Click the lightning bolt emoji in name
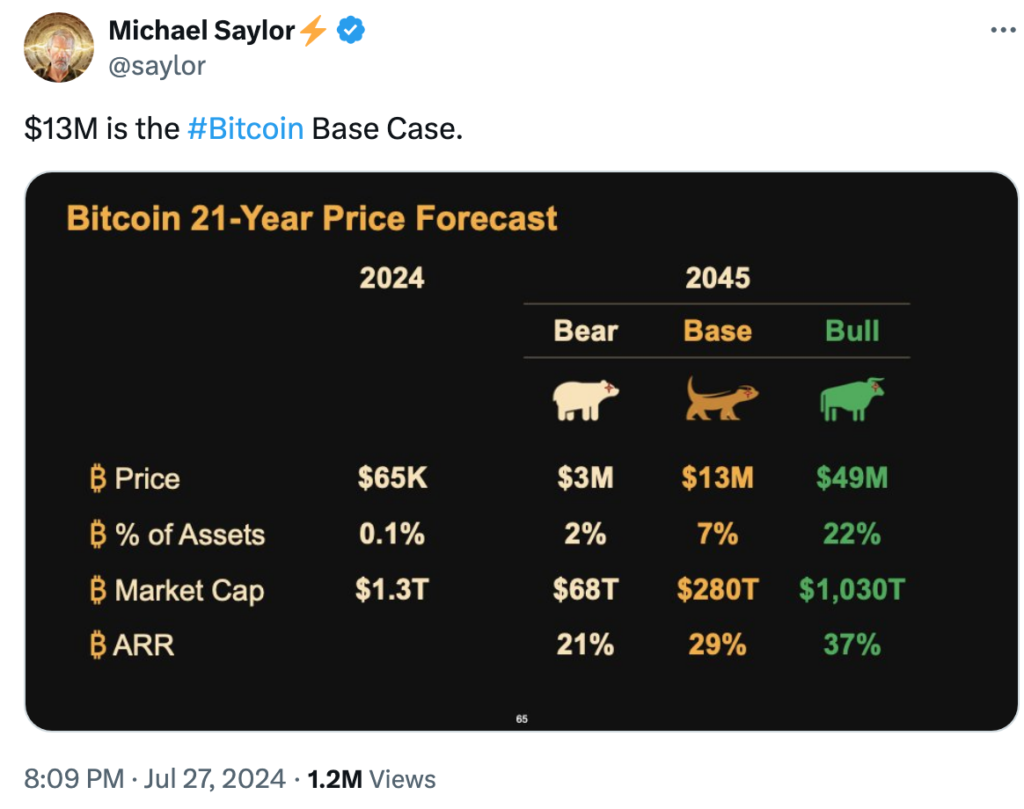Screen dimensions: 1024x809 pyautogui.click(x=313, y=31)
